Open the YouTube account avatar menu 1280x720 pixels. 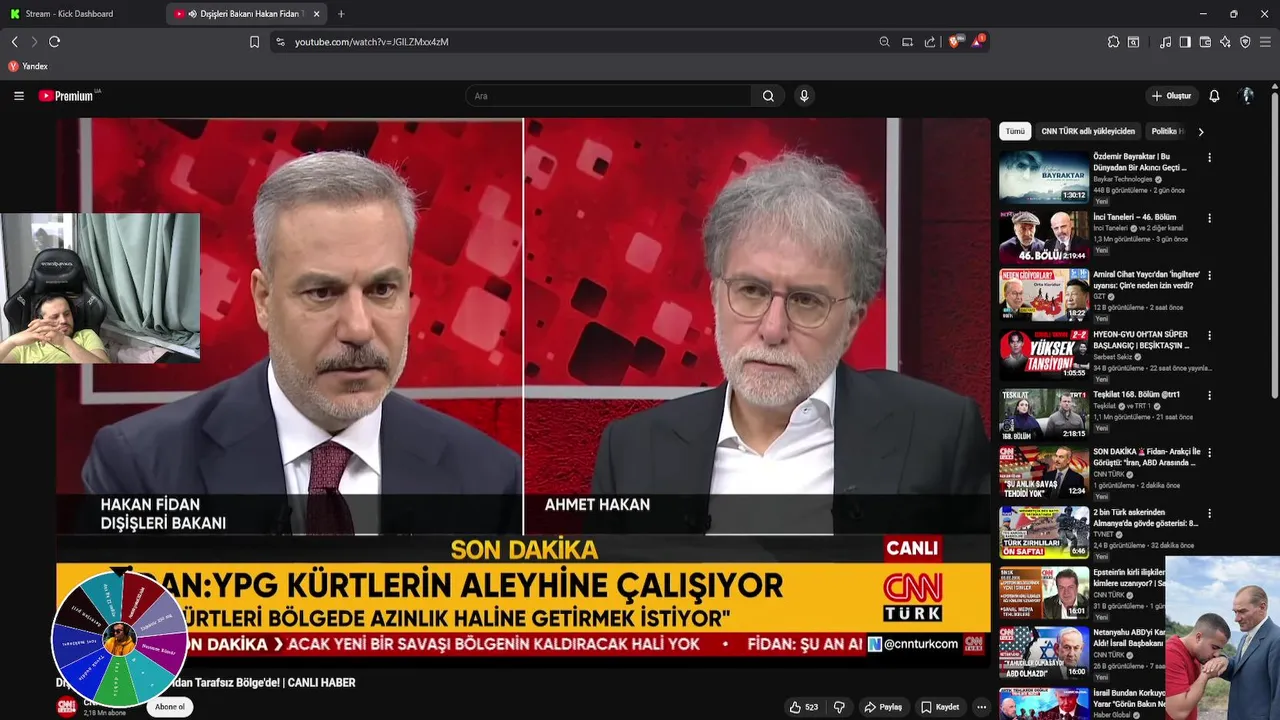(1246, 96)
